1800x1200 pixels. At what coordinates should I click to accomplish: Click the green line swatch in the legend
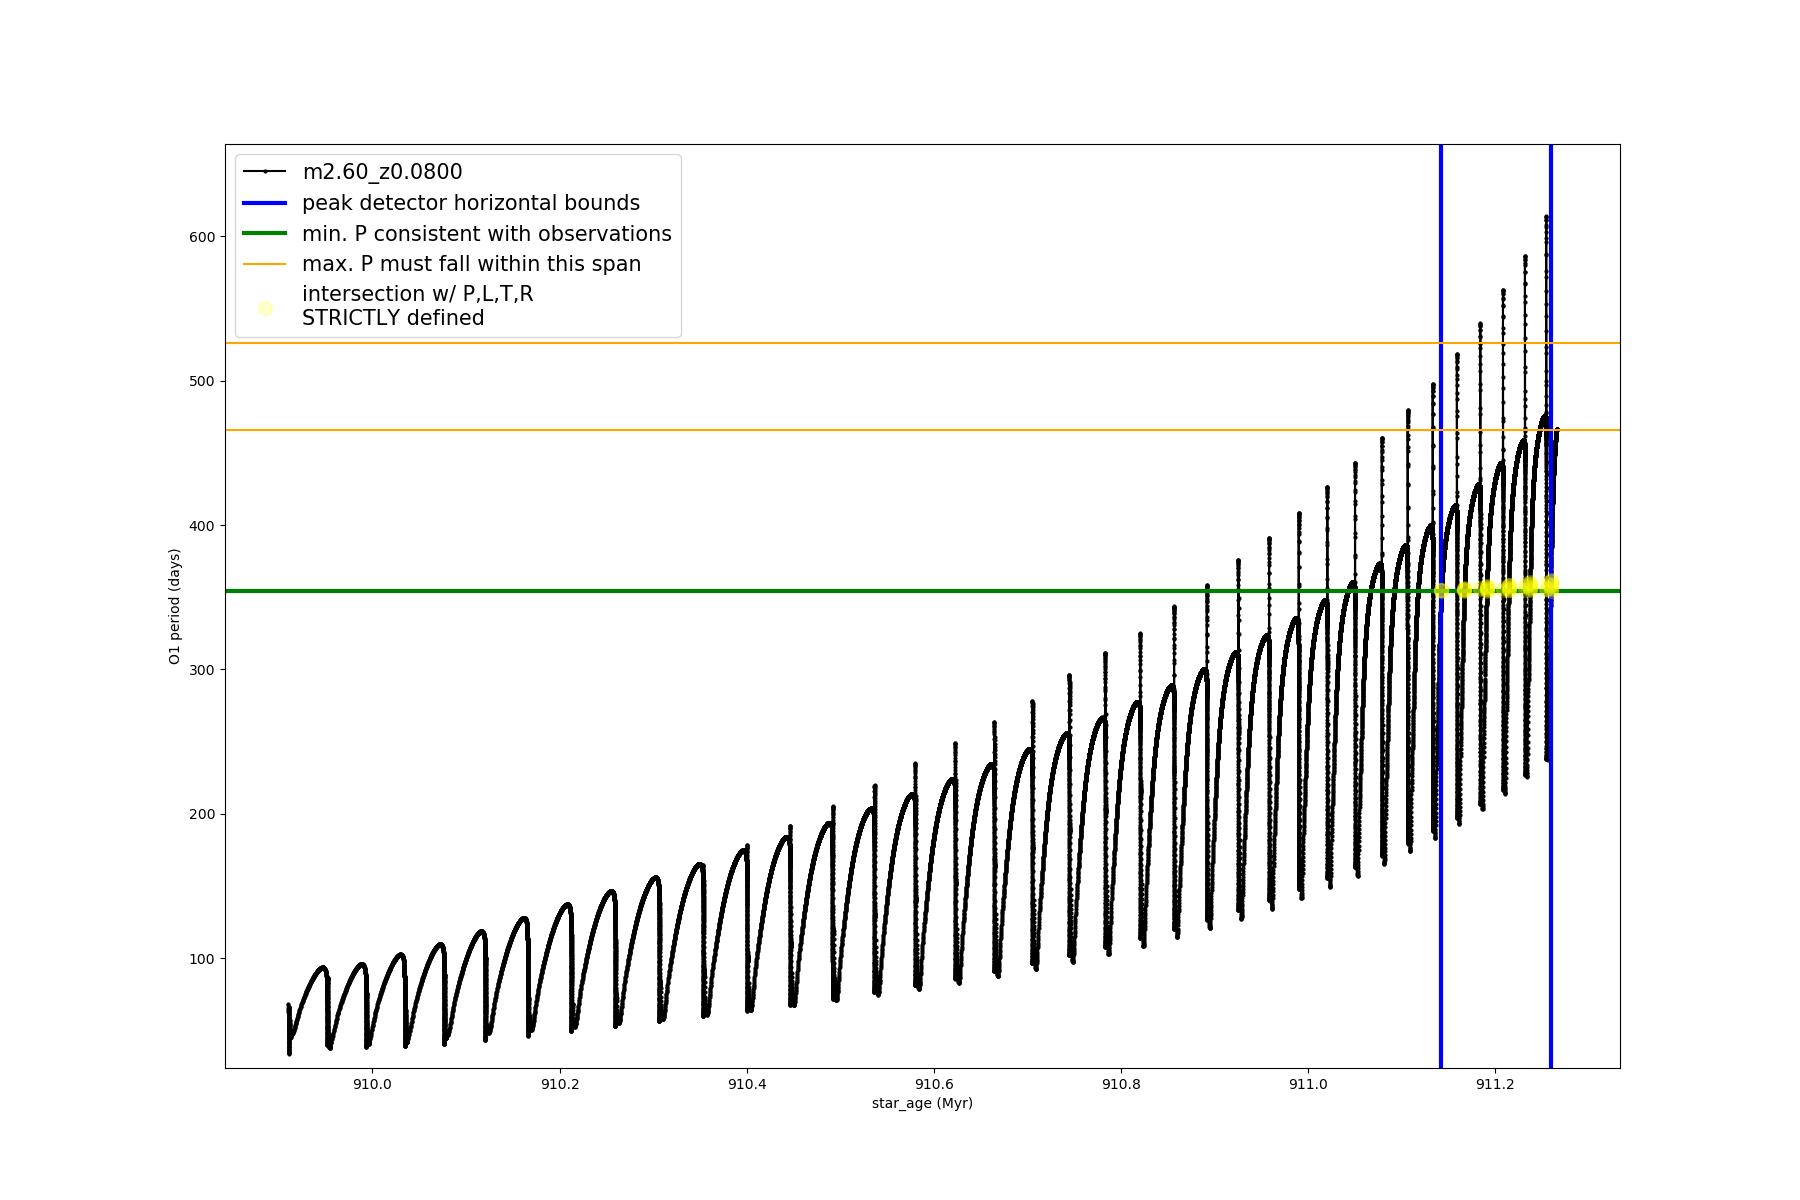click(x=265, y=234)
